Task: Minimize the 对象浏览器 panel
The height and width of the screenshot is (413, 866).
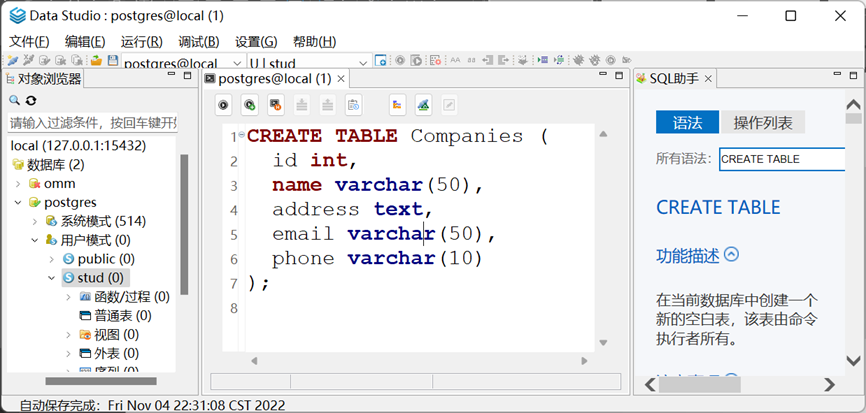Action: pos(170,75)
